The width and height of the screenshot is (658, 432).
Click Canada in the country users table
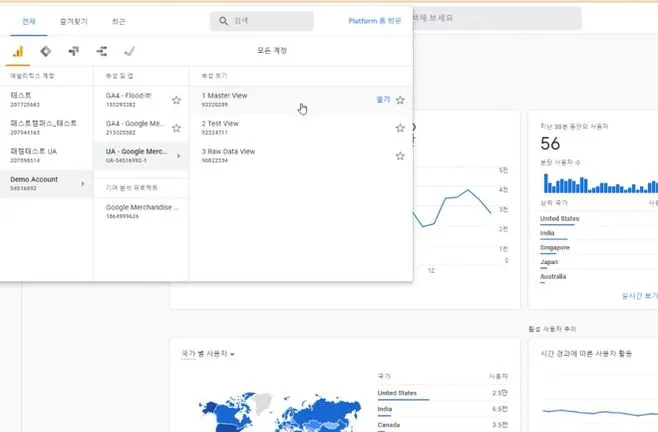[x=389, y=425]
